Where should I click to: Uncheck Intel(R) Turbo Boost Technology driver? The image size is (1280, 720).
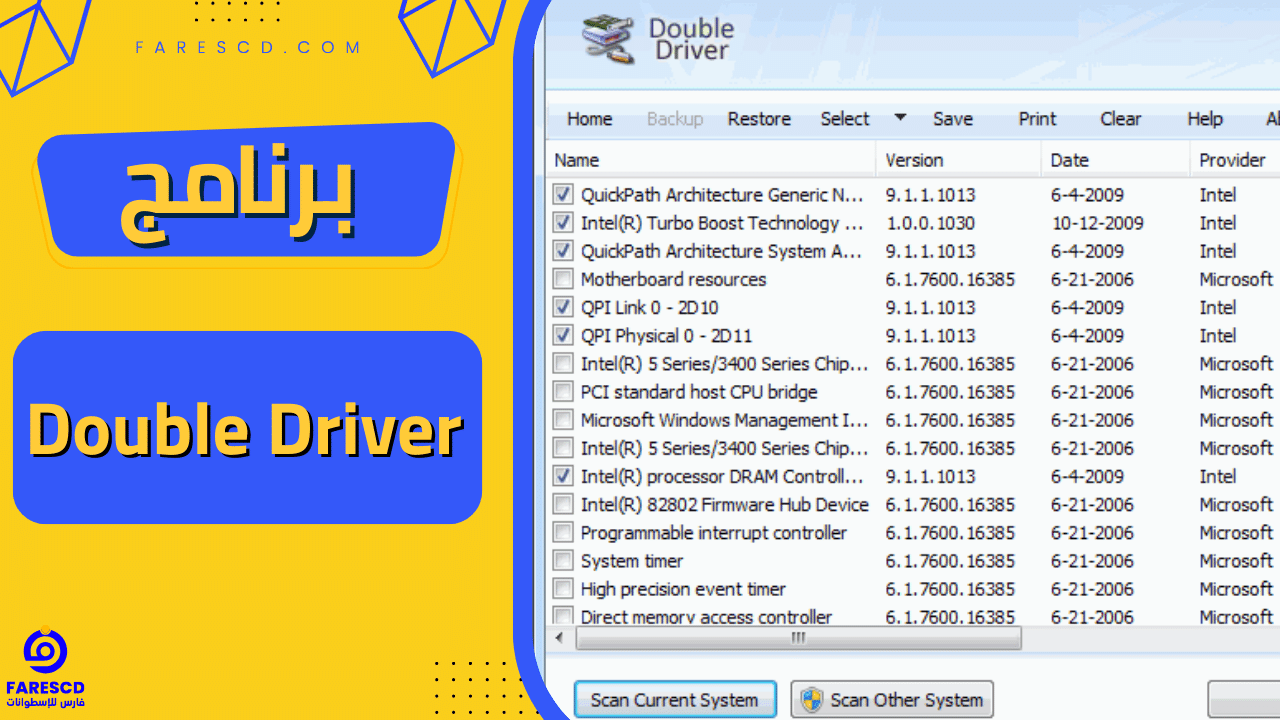click(x=563, y=223)
